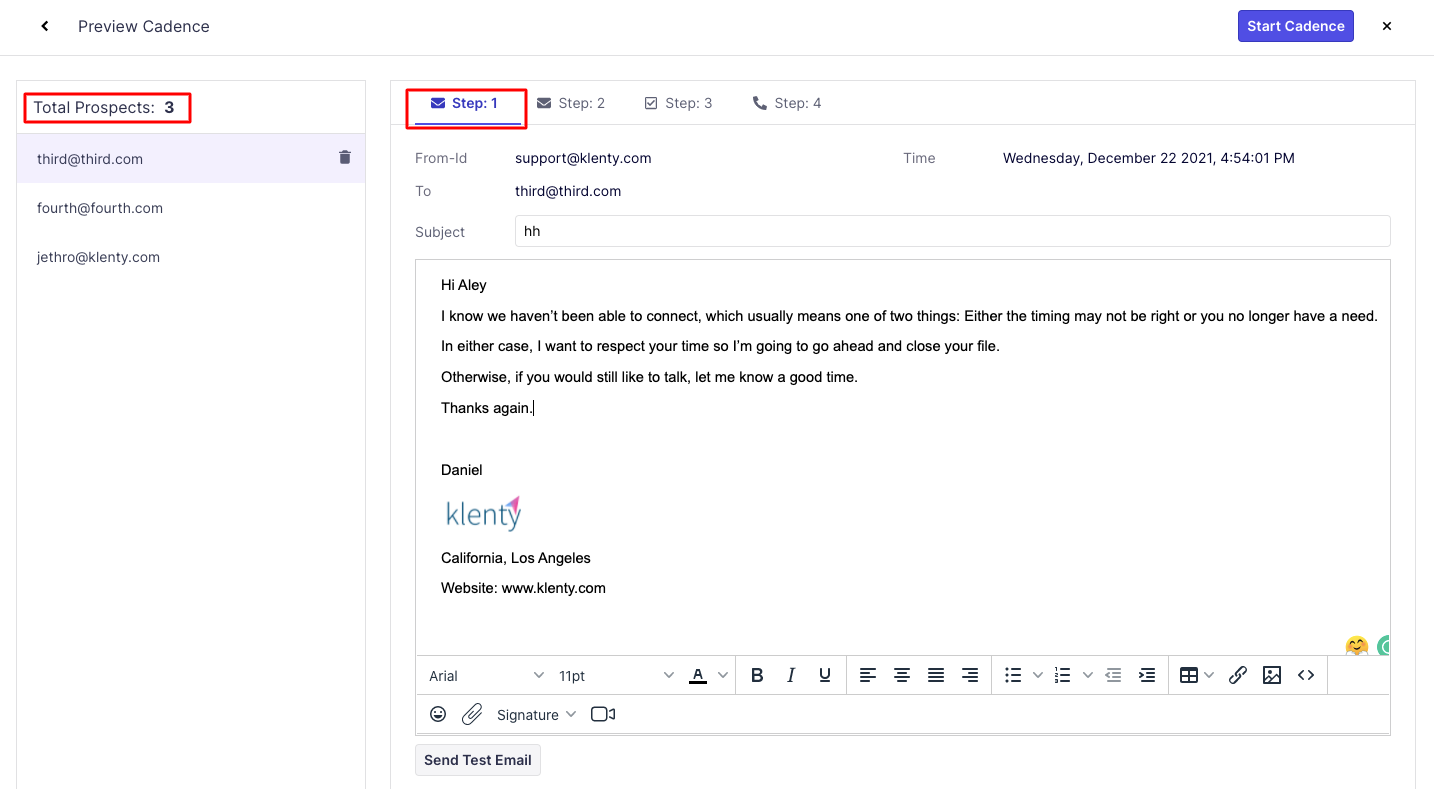This screenshot has height=789, width=1434.
Task: Click into the Subject field
Action: [x=952, y=231]
